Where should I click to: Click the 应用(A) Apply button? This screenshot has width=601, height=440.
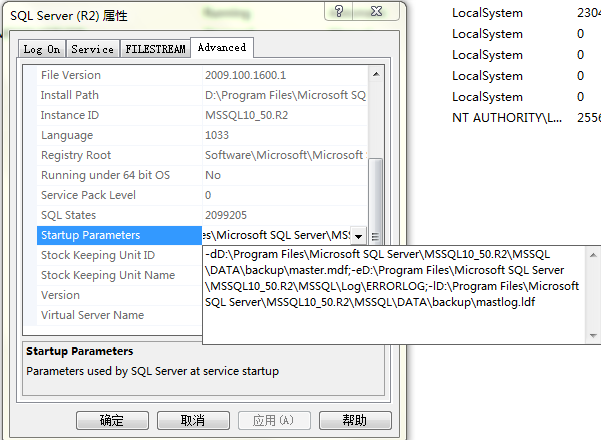point(274,420)
